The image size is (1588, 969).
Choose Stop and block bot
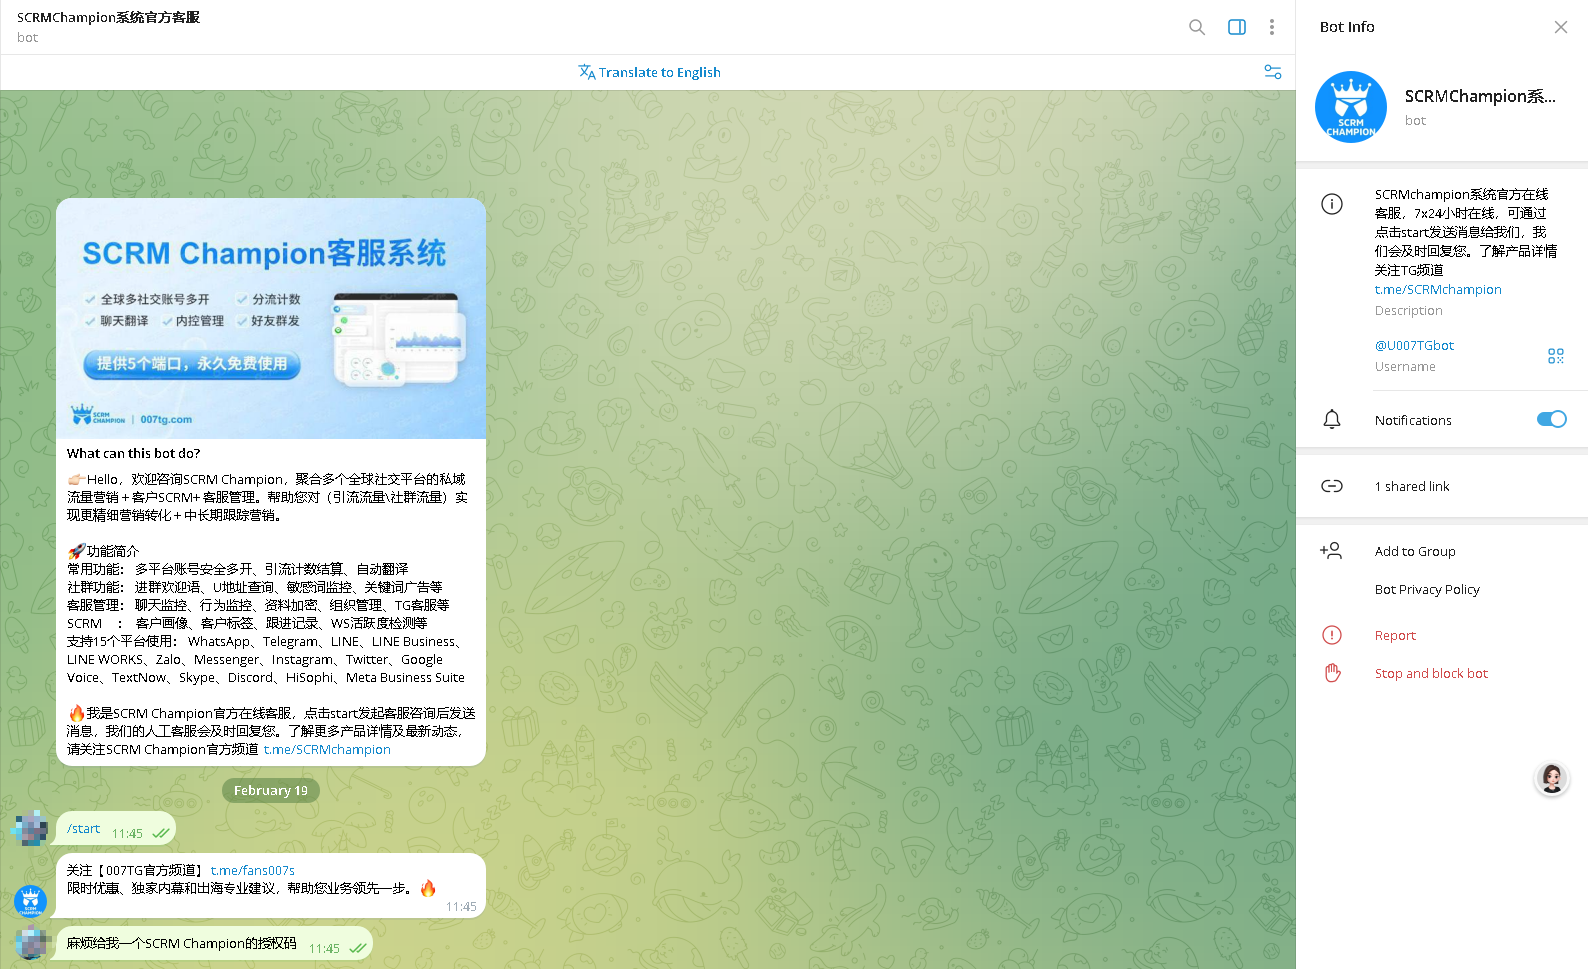pos(1430,673)
